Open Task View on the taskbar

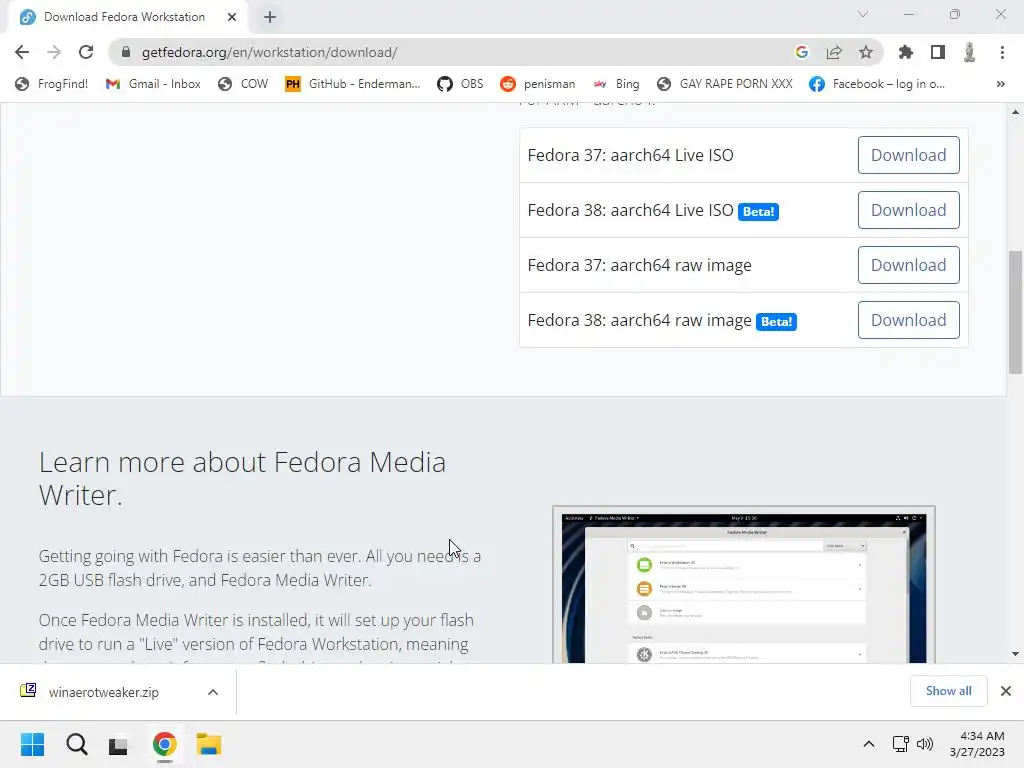click(118, 744)
